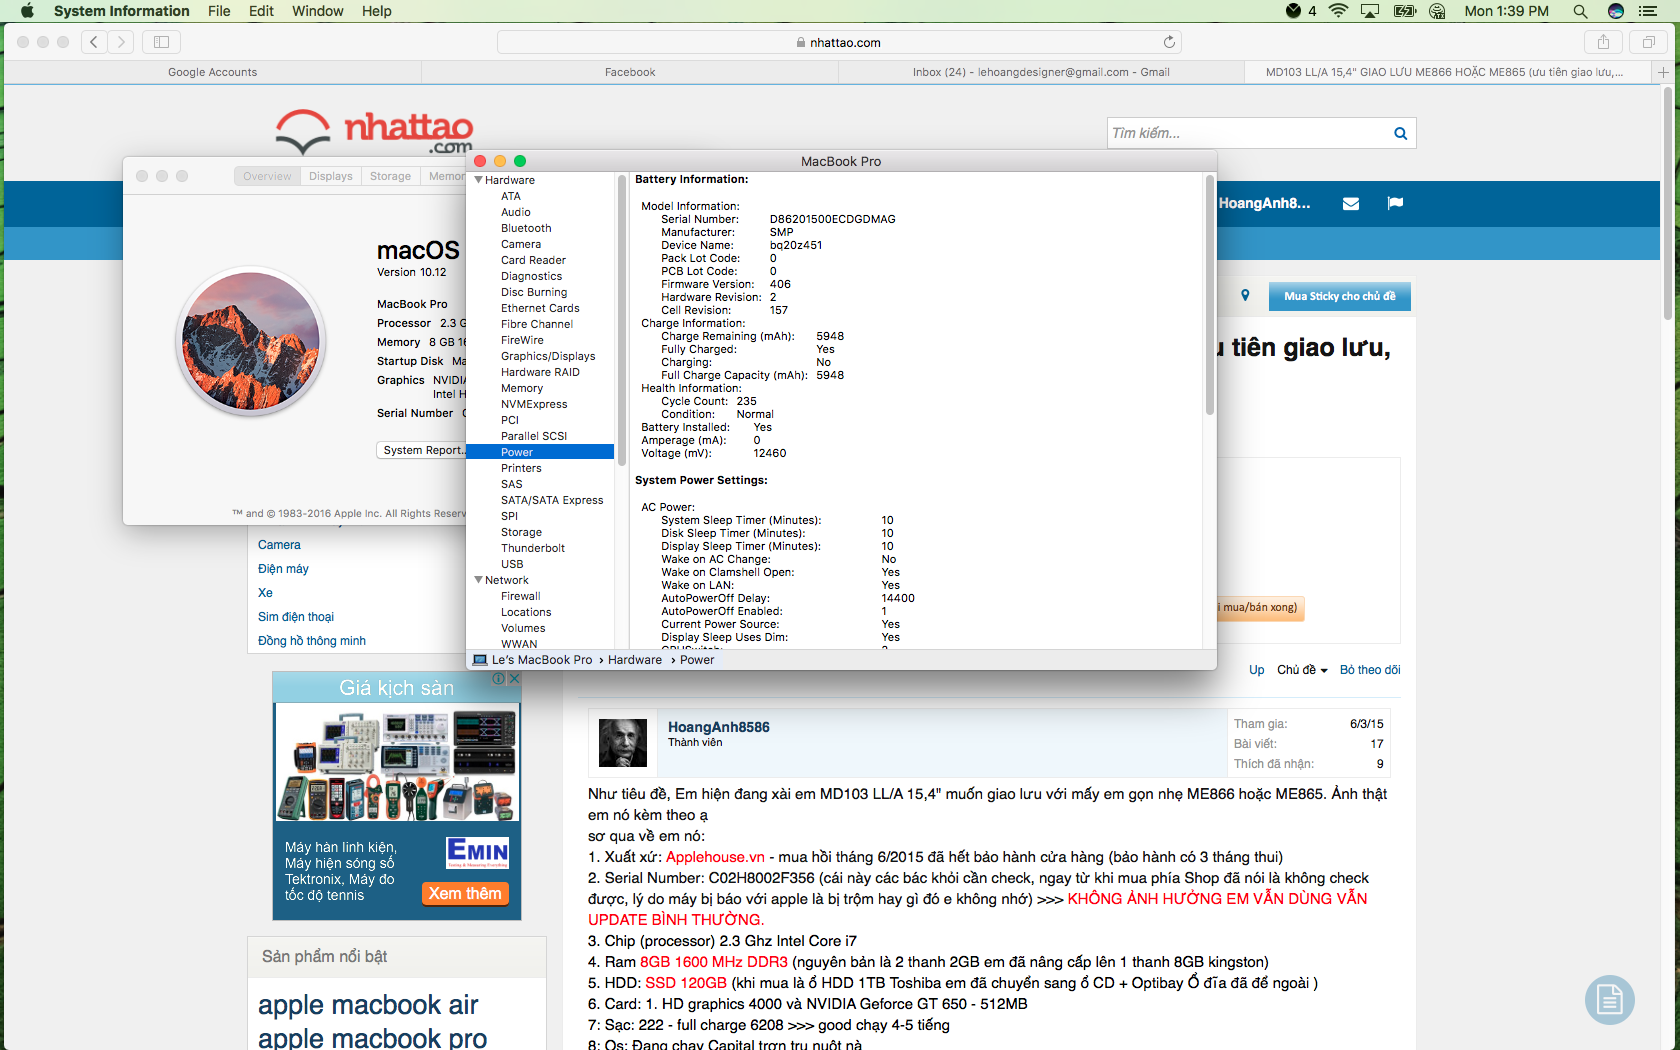Select Graphics/Displays in hardware list
Viewport: 1680px width, 1050px height.
pyautogui.click(x=547, y=356)
